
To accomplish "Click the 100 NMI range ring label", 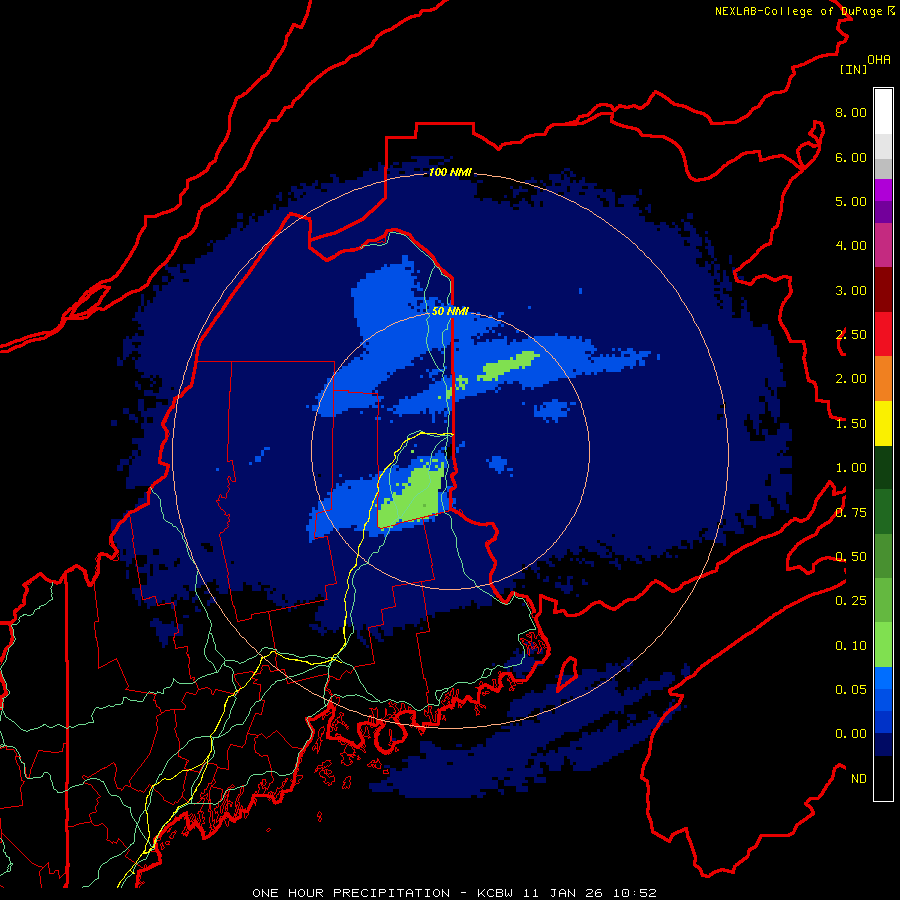I will coord(450,172).
